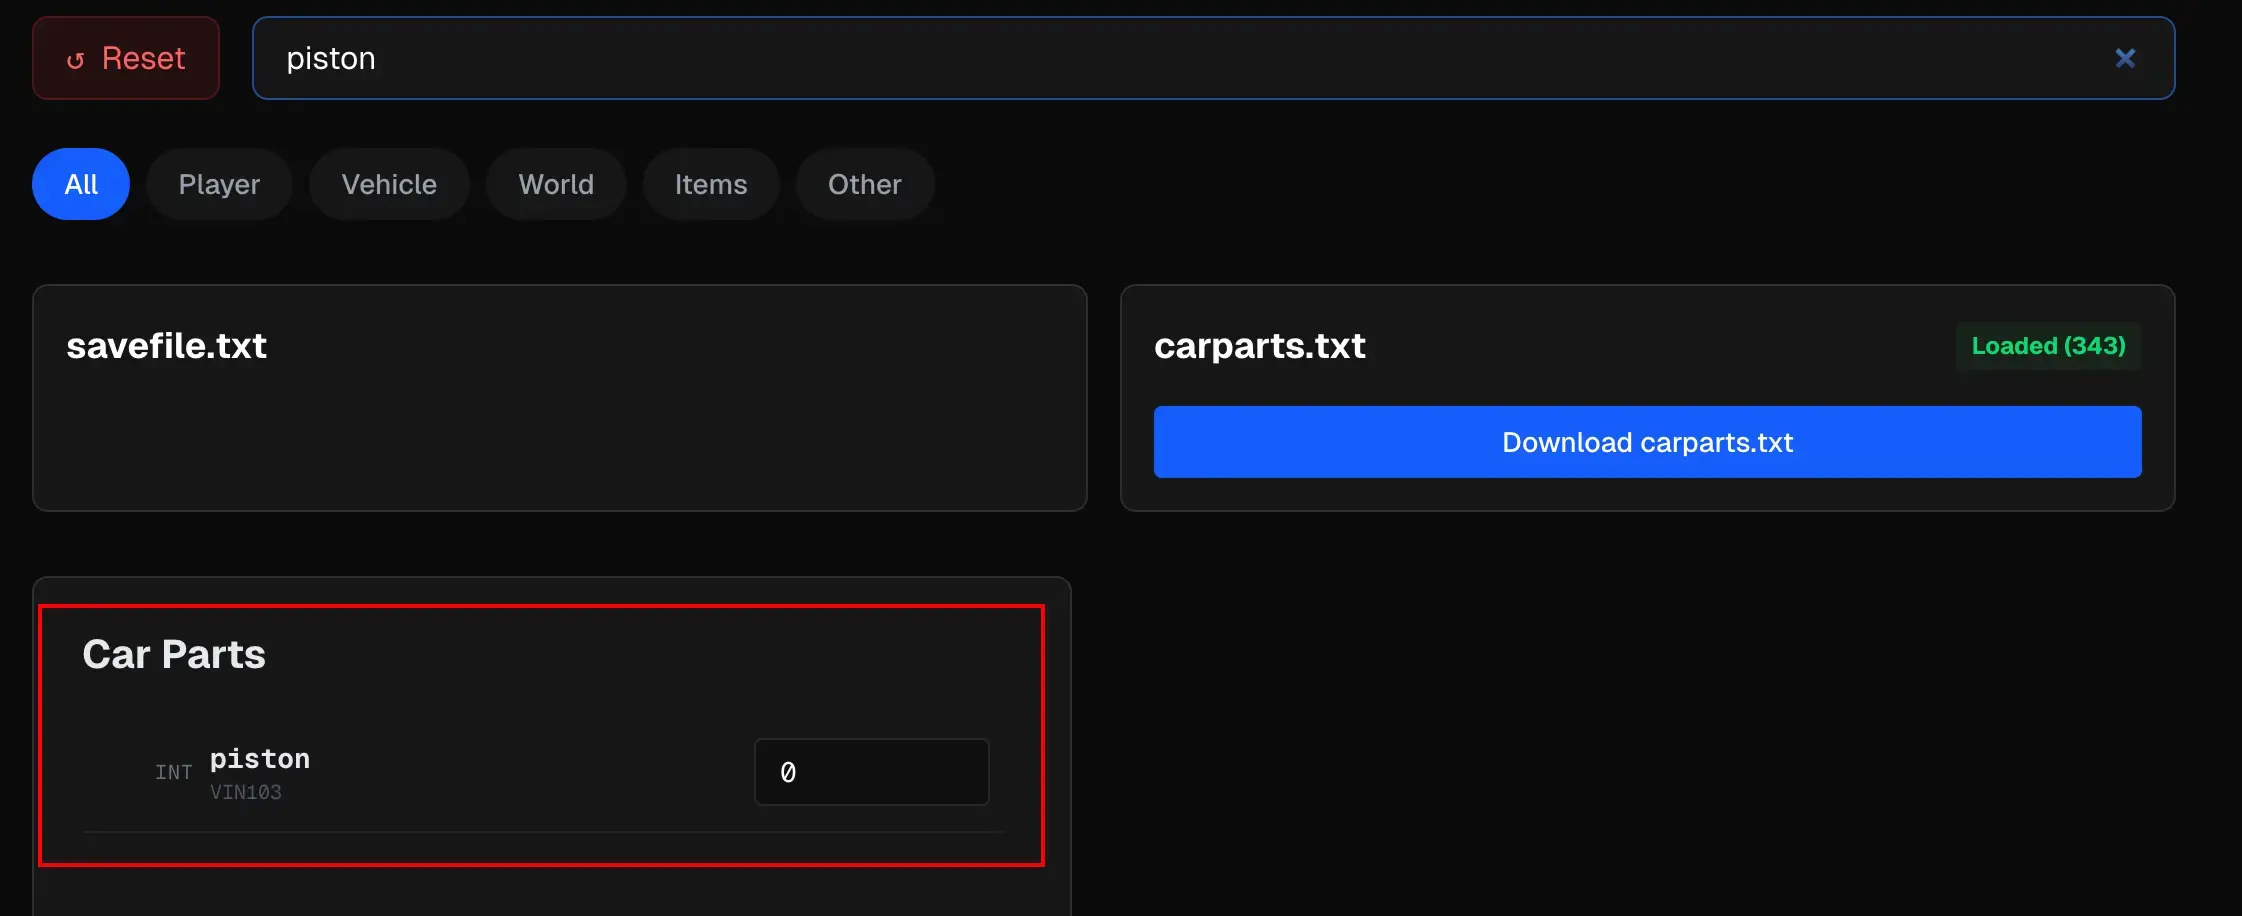
Task: Edit the piston value input field
Action: [871, 772]
